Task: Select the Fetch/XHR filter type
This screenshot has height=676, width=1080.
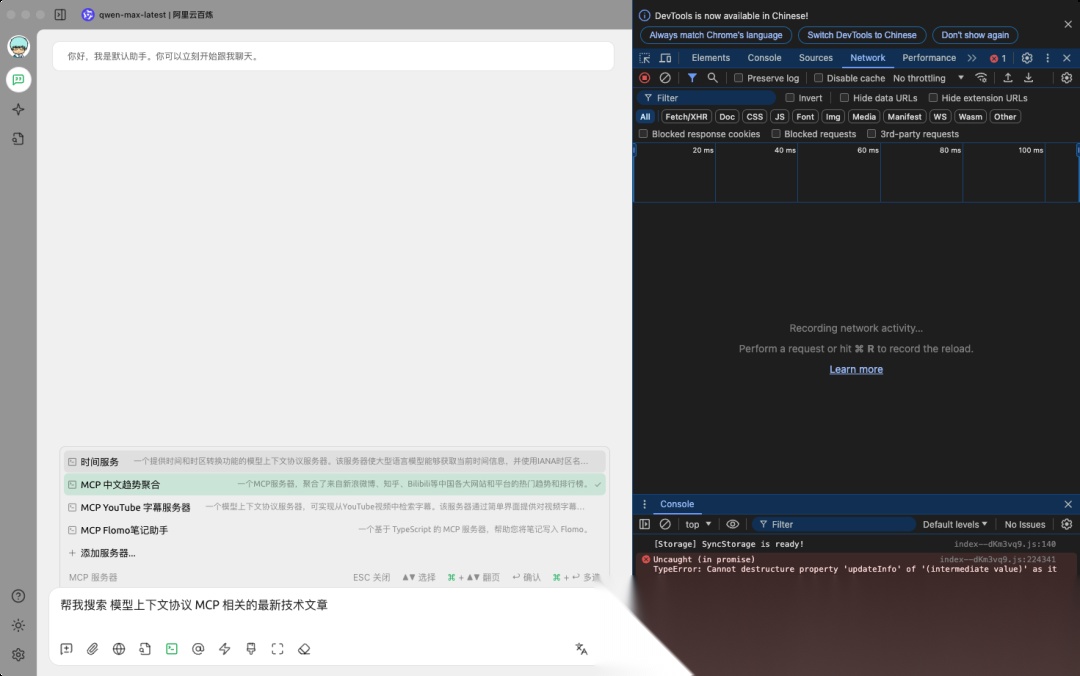Action: point(686,116)
